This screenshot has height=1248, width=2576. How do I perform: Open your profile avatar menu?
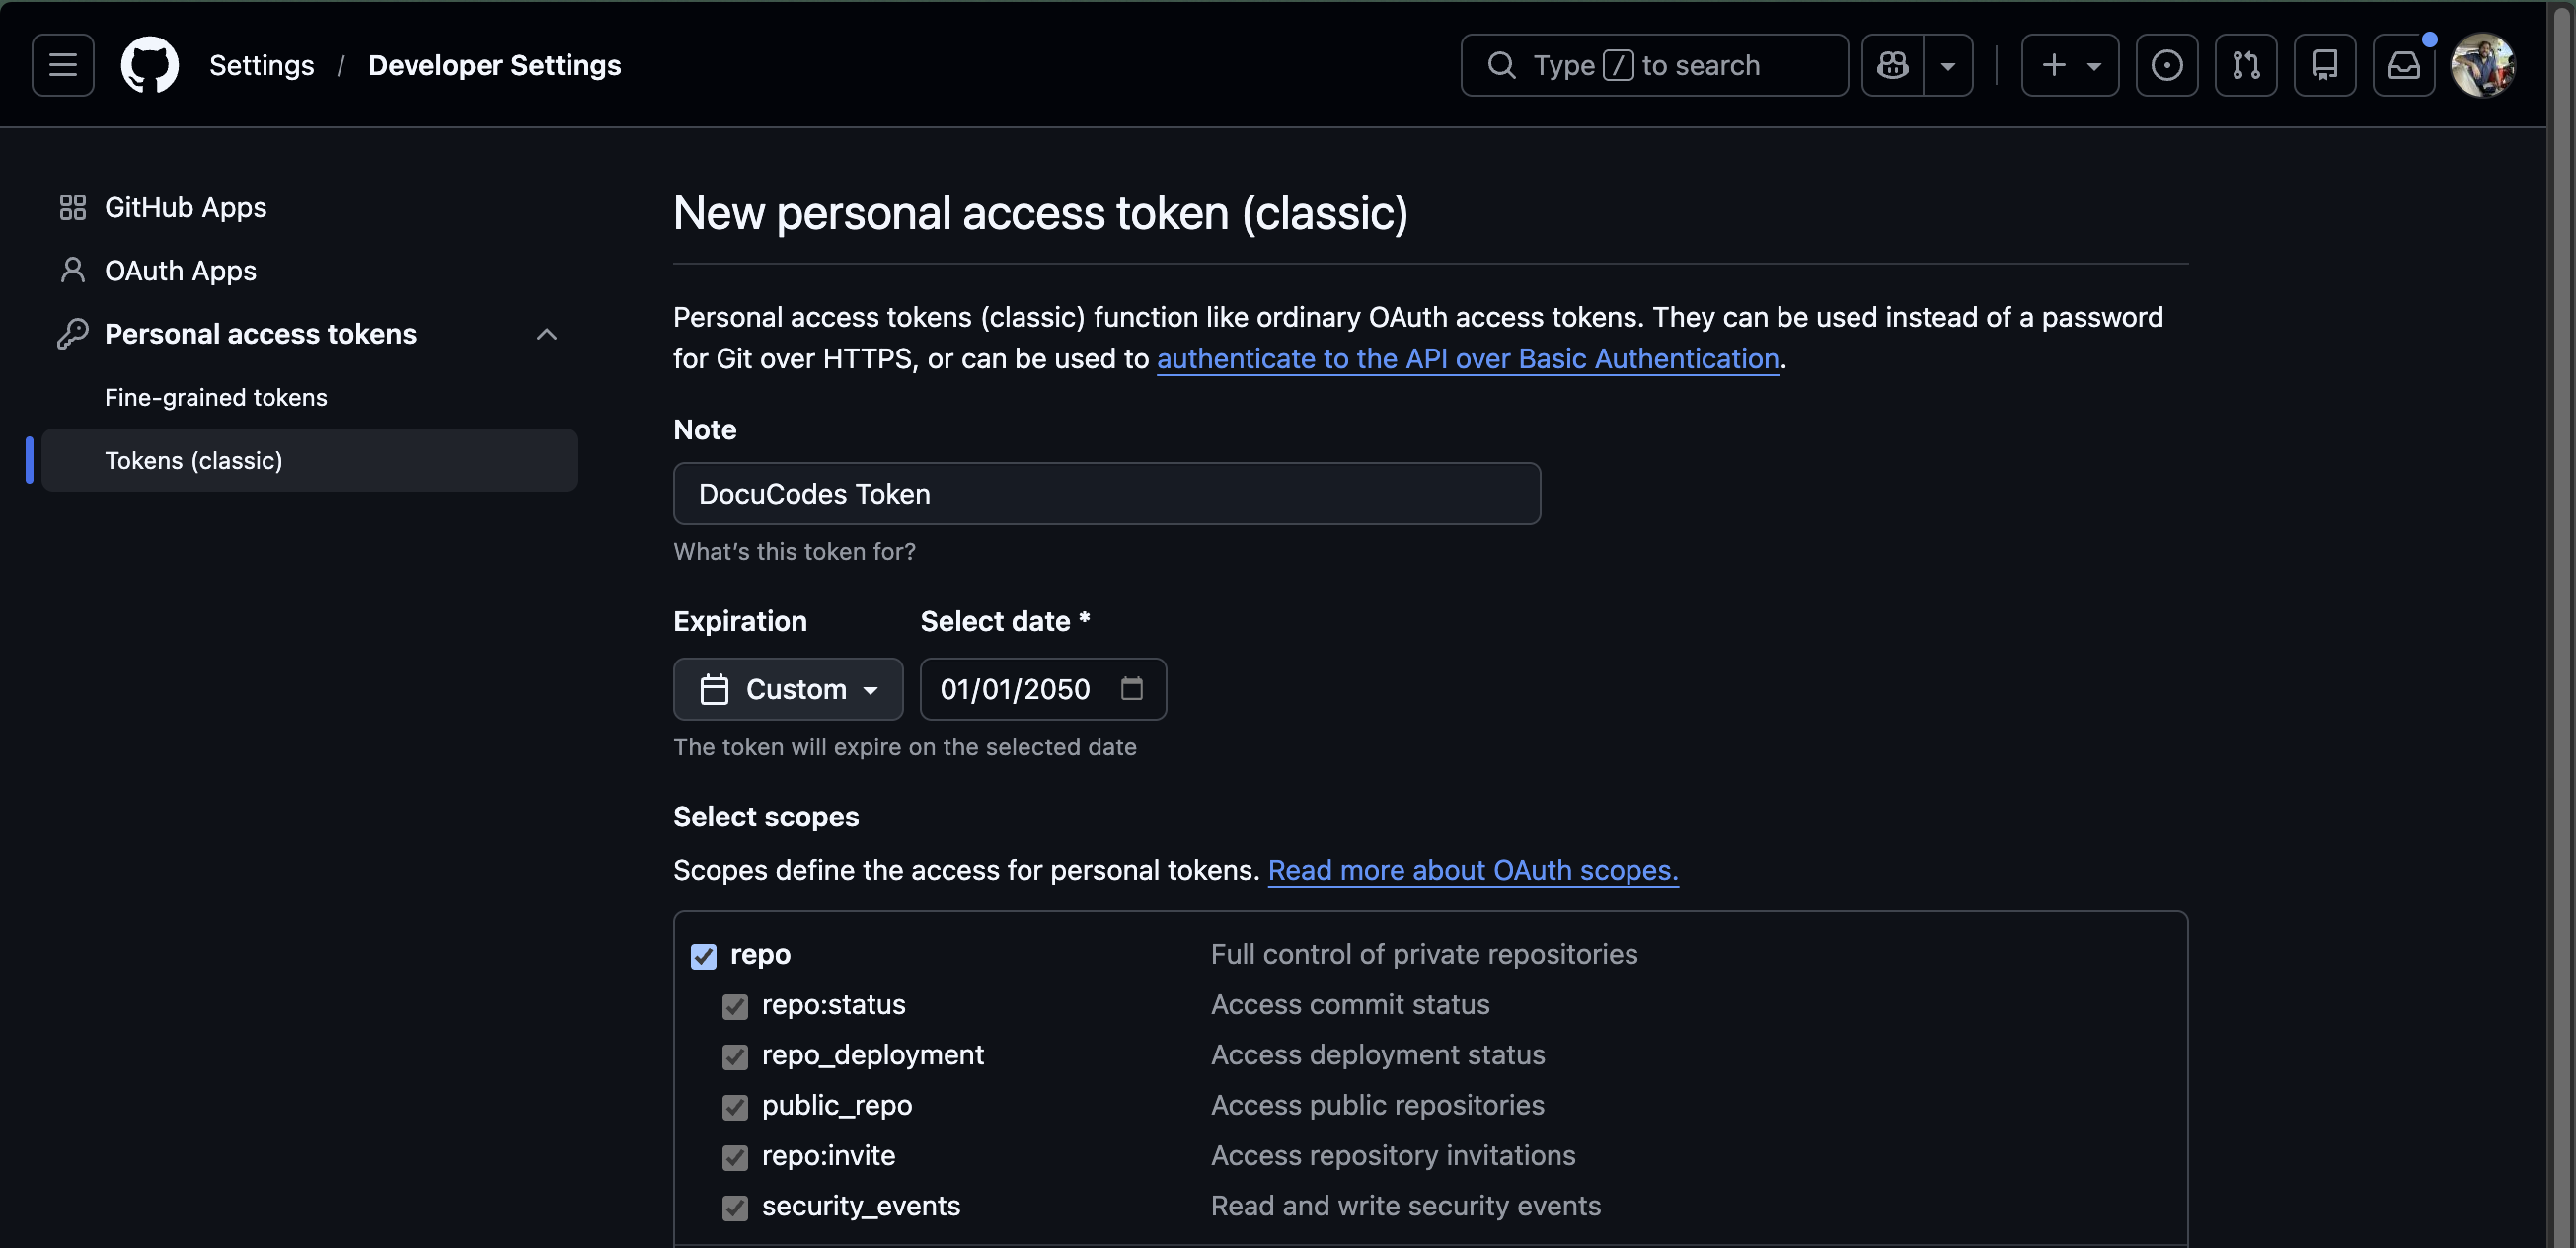click(x=2484, y=64)
